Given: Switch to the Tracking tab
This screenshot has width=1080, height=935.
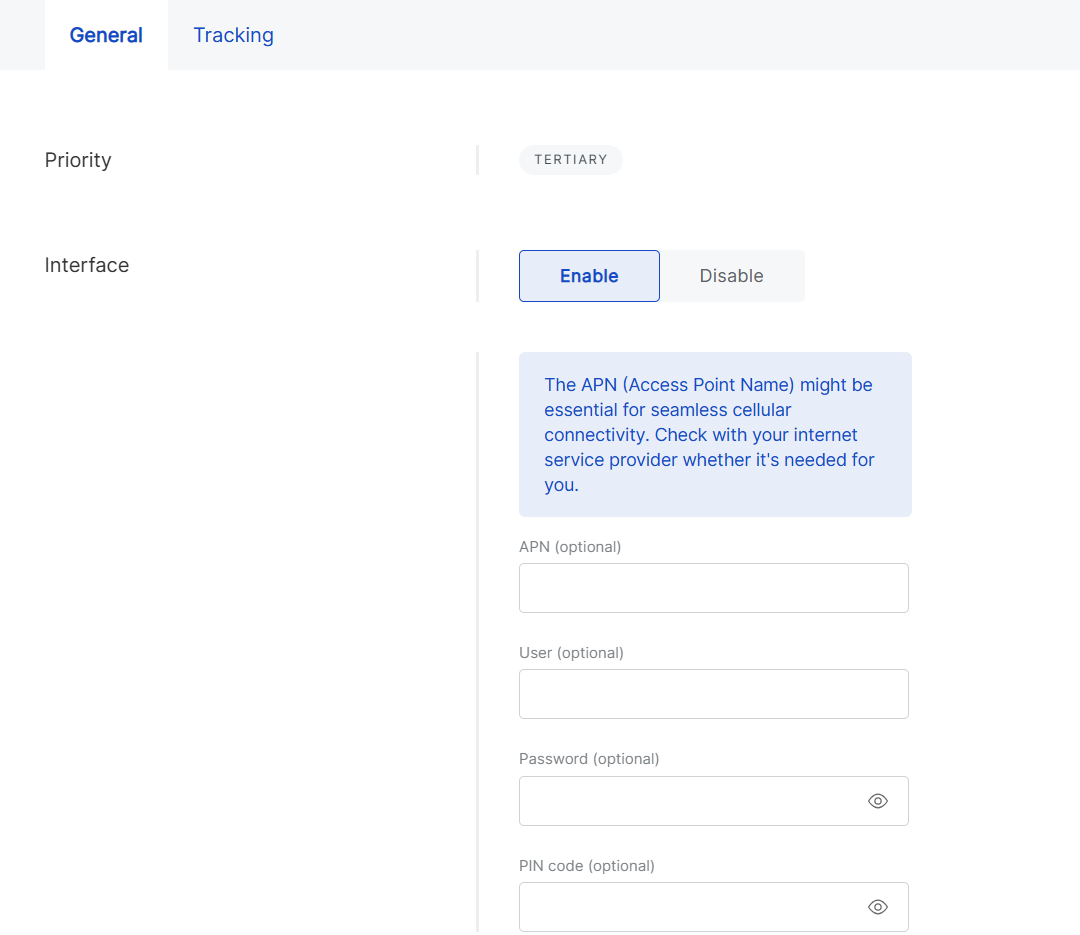Looking at the screenshot, I should pyautogui.click(x=233, y=35).
